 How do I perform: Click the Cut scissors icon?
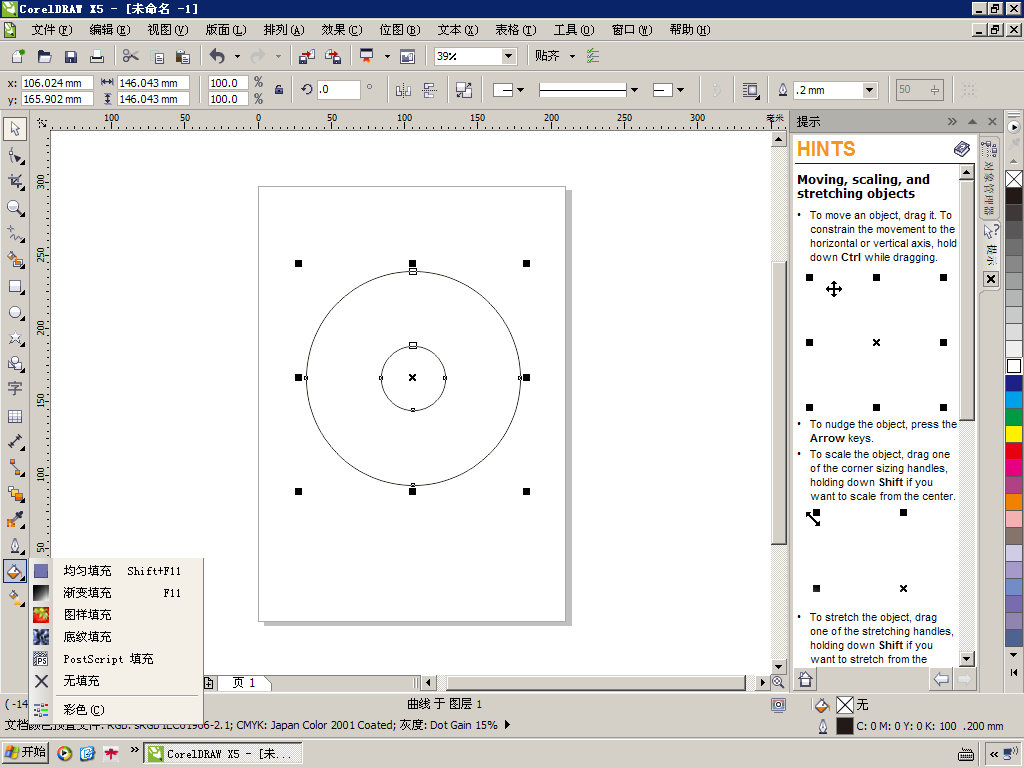point(131,56)
